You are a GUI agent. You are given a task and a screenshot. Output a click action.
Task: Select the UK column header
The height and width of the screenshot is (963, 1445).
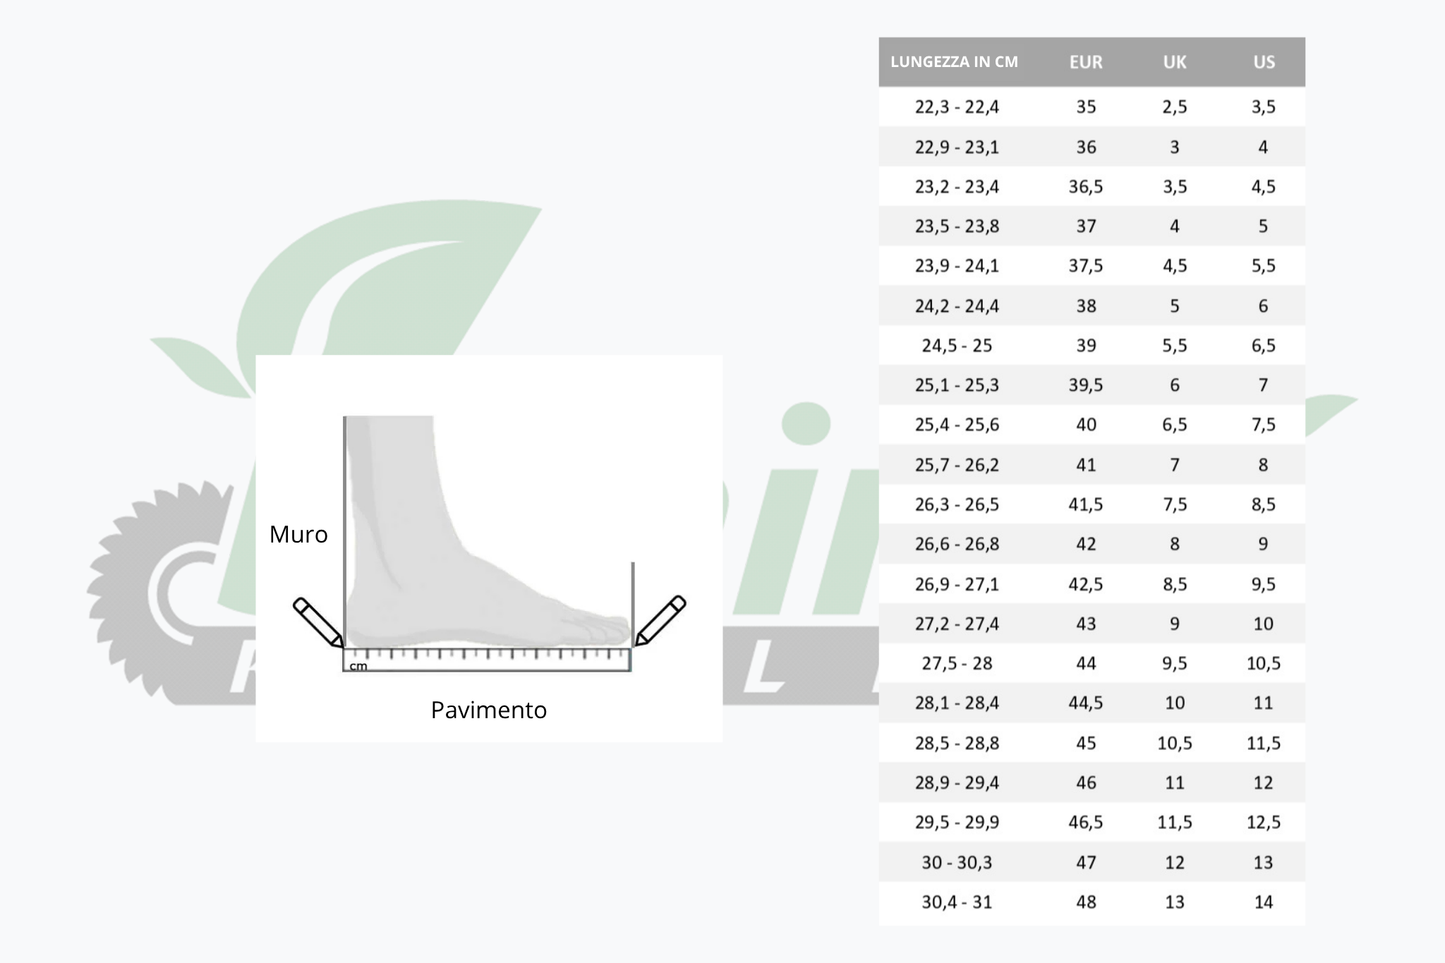tap(1175, 62)
